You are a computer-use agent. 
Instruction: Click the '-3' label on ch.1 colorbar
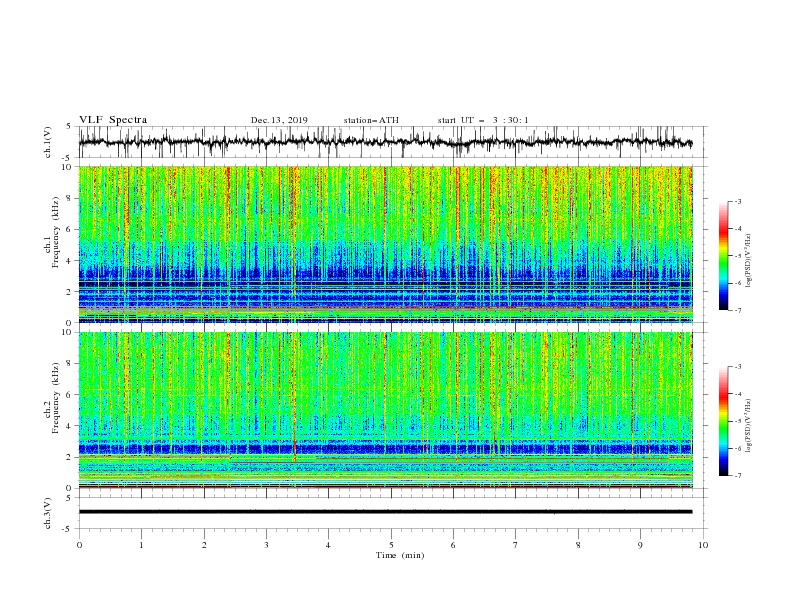tap(737, 201)
